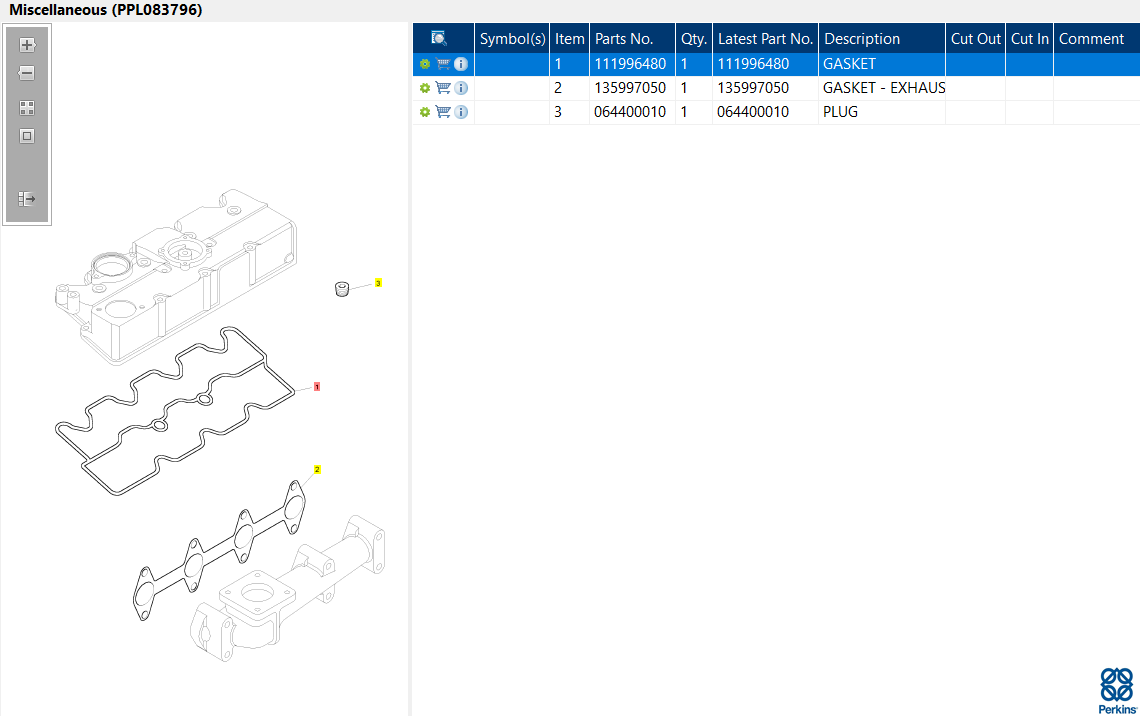The image size is (1140, 716).
Task: Click the four-squares grid view icon
Action: (27, 108)
